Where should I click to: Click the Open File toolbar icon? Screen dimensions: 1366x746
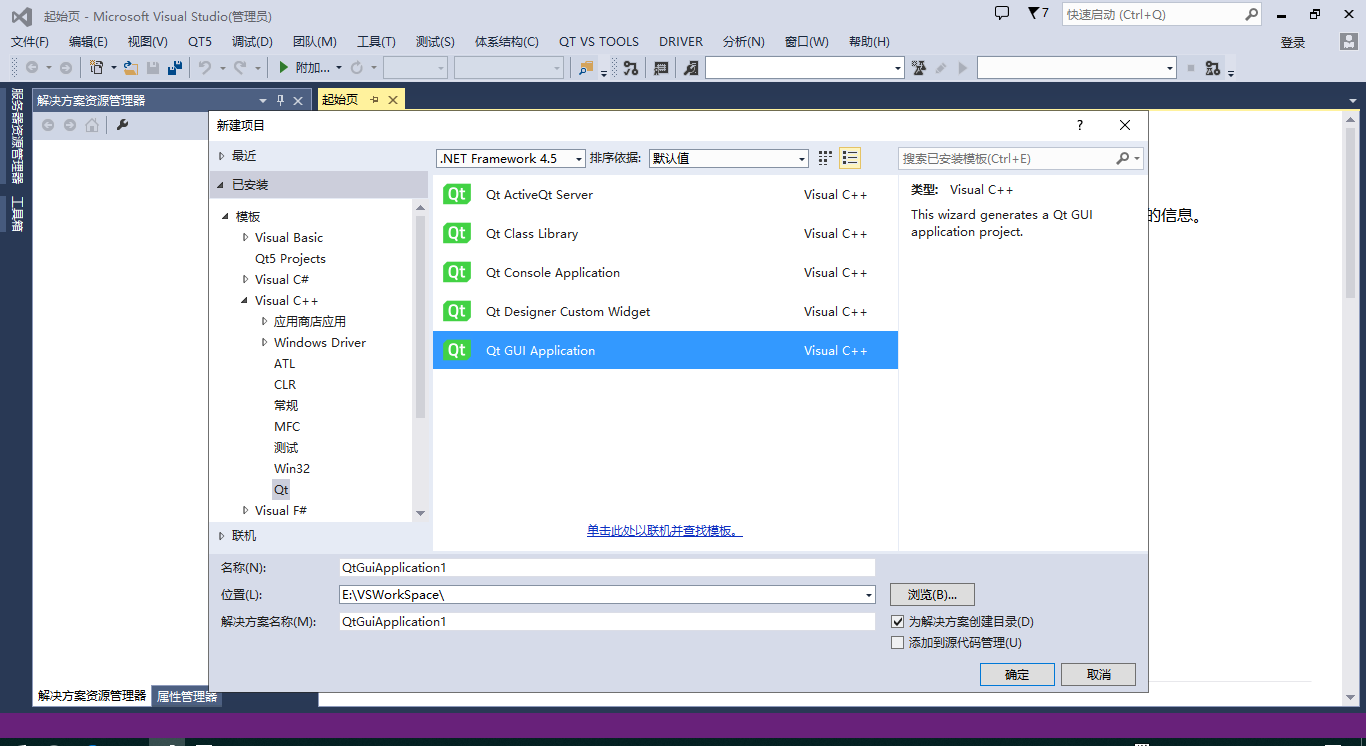(x=130, y=67)
